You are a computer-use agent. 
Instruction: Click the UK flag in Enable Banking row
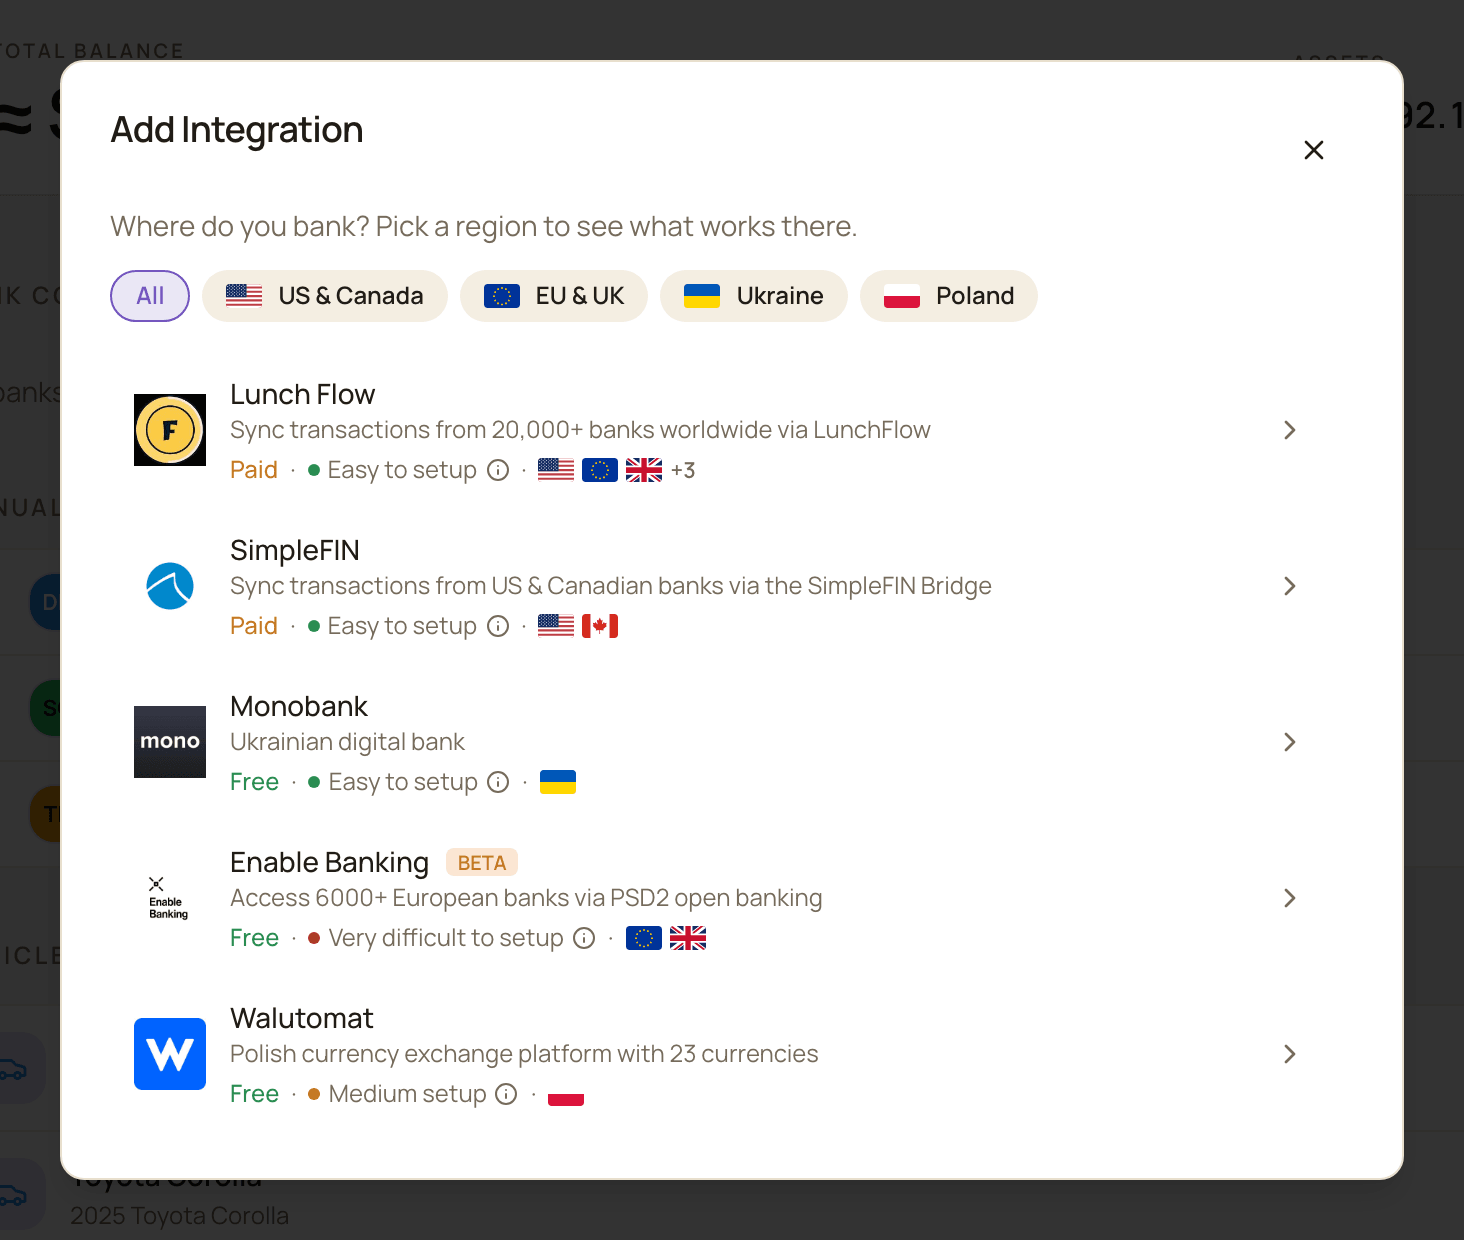click(688, 938)
